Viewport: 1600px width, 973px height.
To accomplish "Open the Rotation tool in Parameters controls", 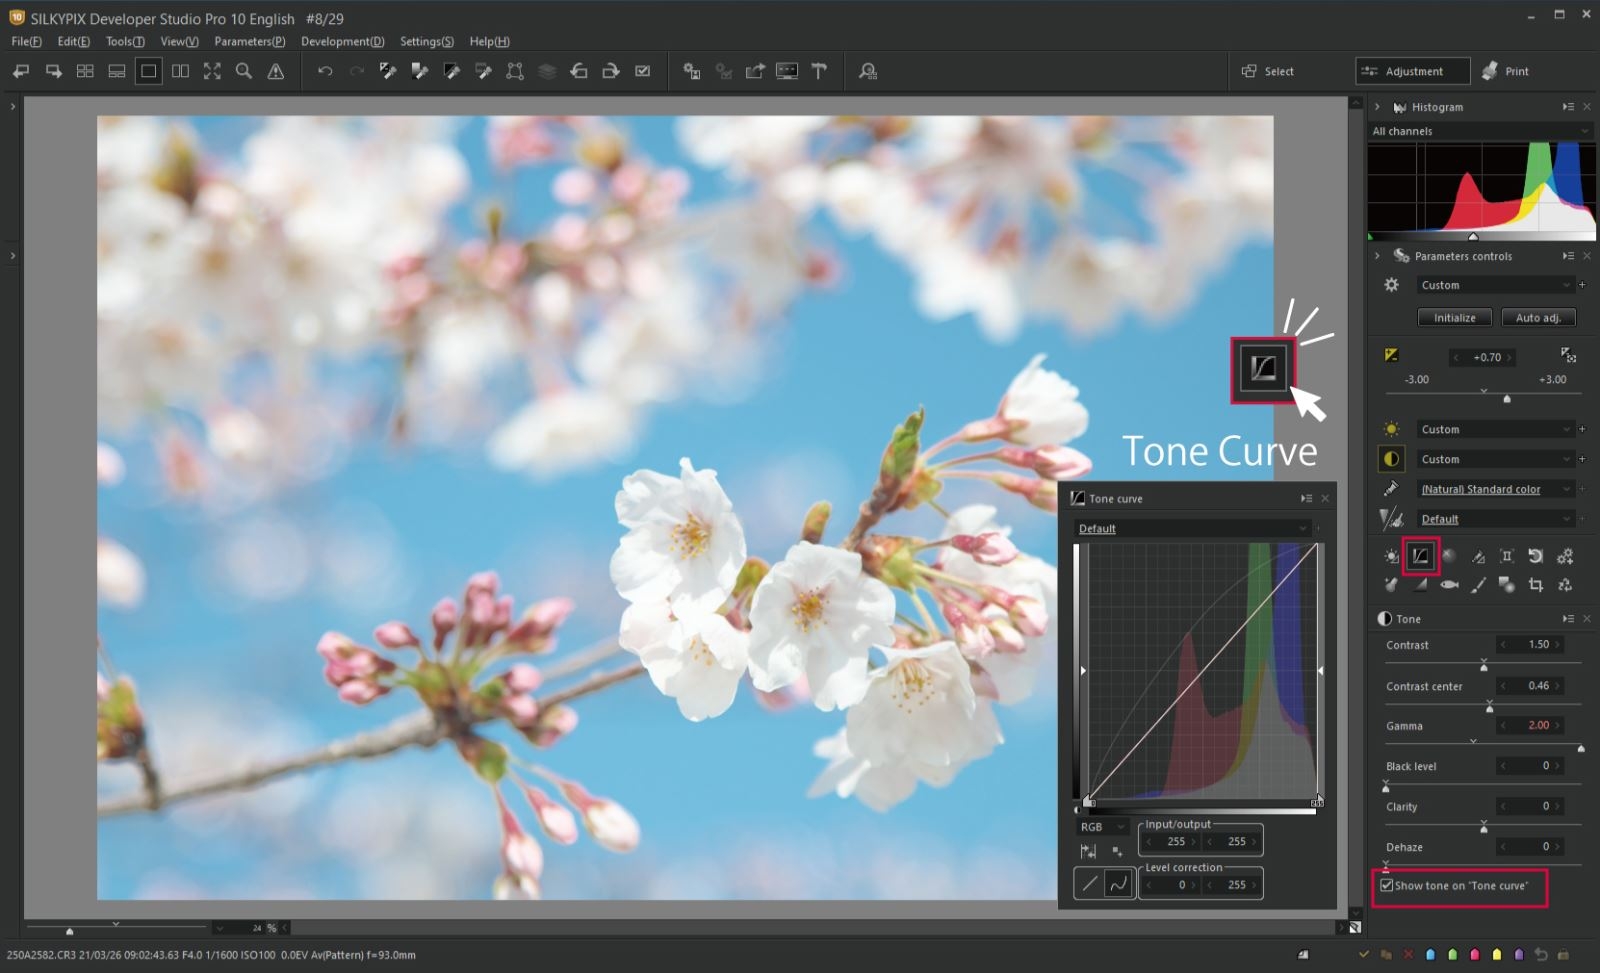I will pyautogui.click(x=1537, y=556).
